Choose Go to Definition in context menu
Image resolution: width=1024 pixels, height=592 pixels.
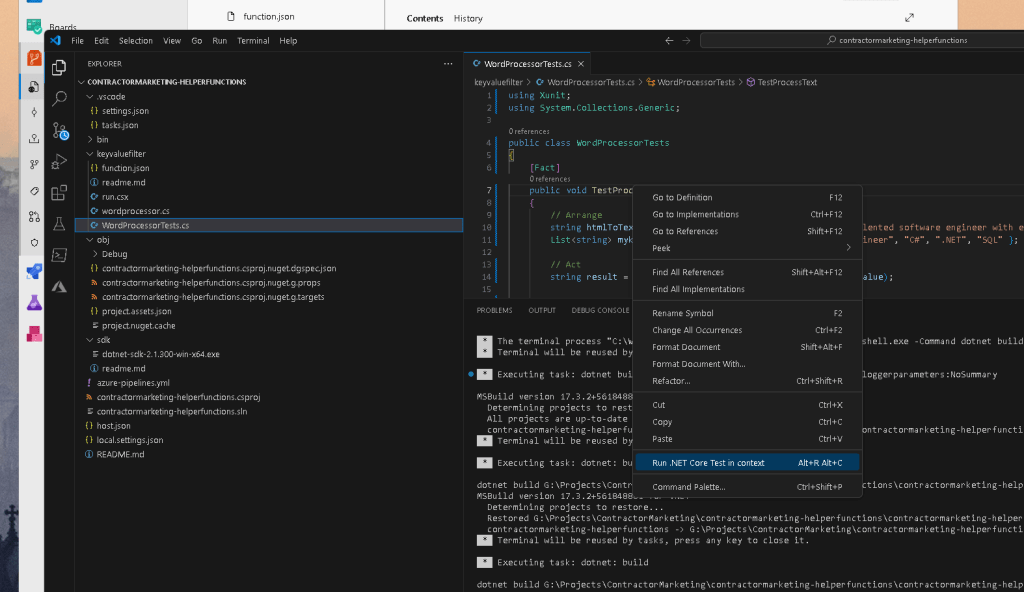[747, 197]
